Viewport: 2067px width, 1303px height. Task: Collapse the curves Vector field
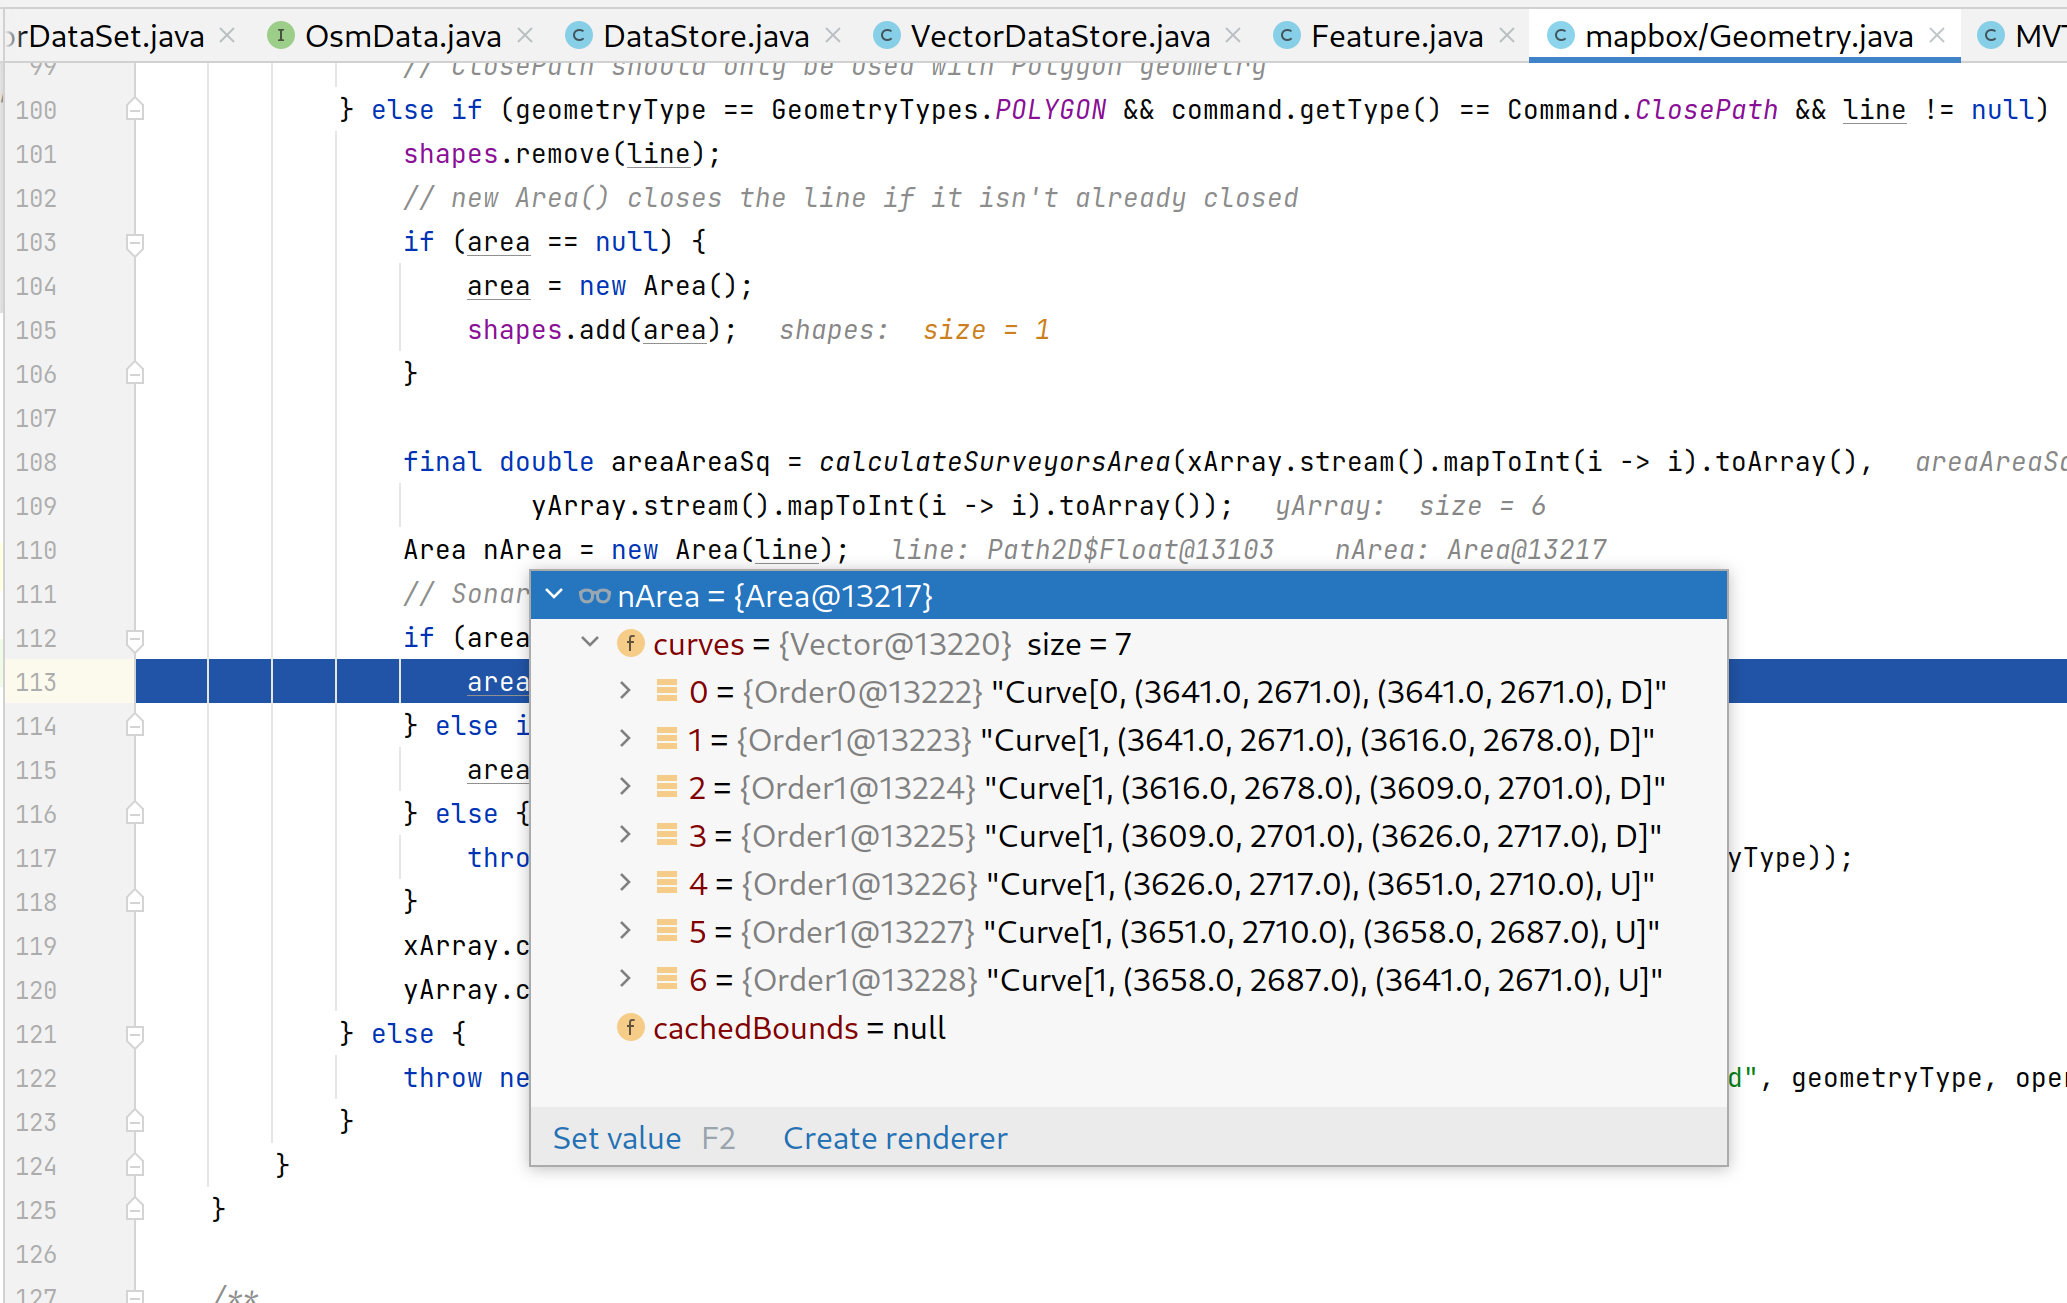point(590,643)
